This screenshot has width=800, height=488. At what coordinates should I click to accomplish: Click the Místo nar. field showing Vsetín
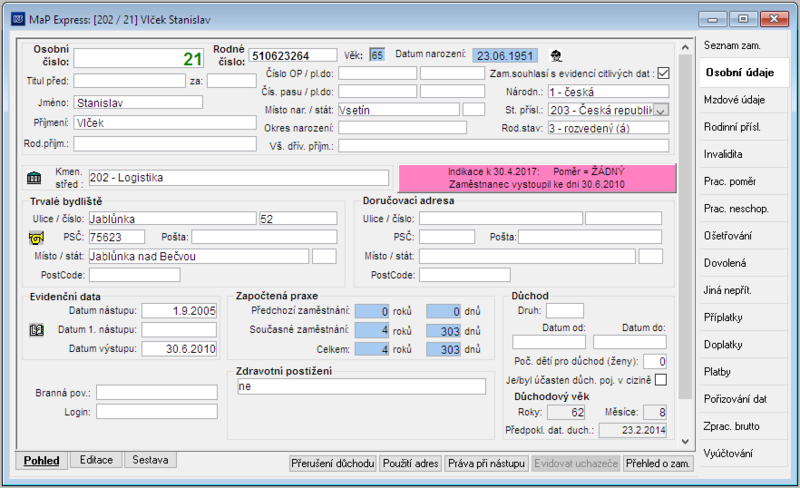click(399, 110)
